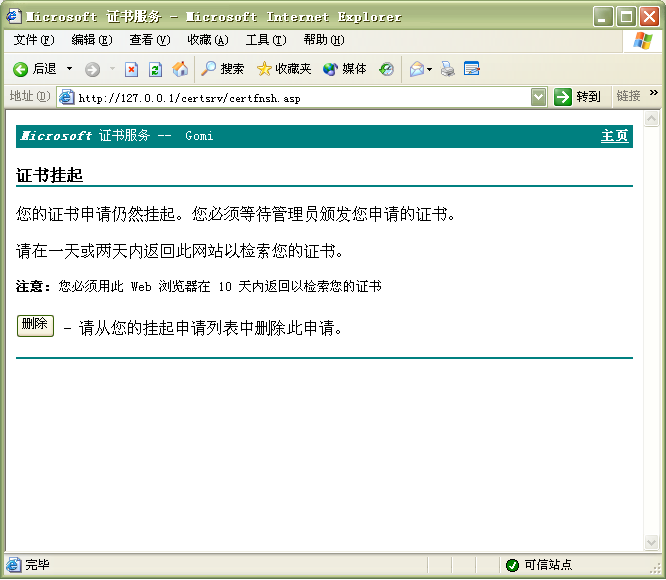Open the Back history dropdown arrow
This screenshot has width=666, height=580.
pos(69,69)
